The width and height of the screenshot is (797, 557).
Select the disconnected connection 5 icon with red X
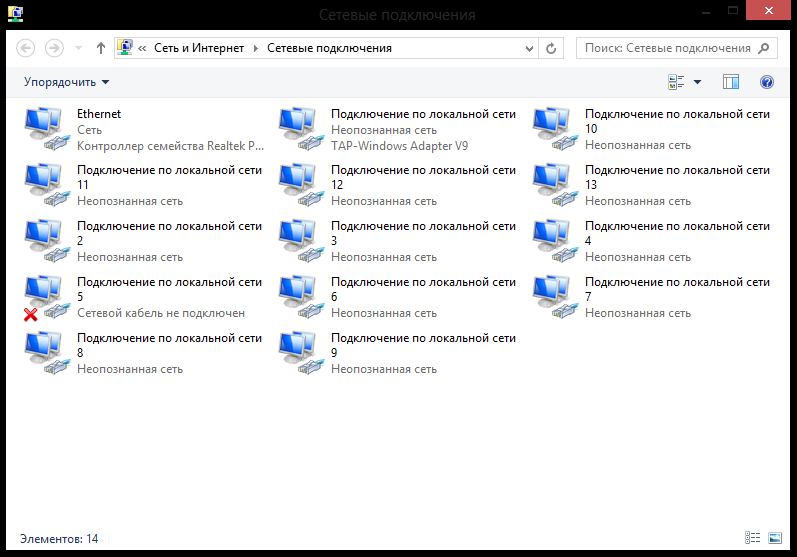pos(47,298)
